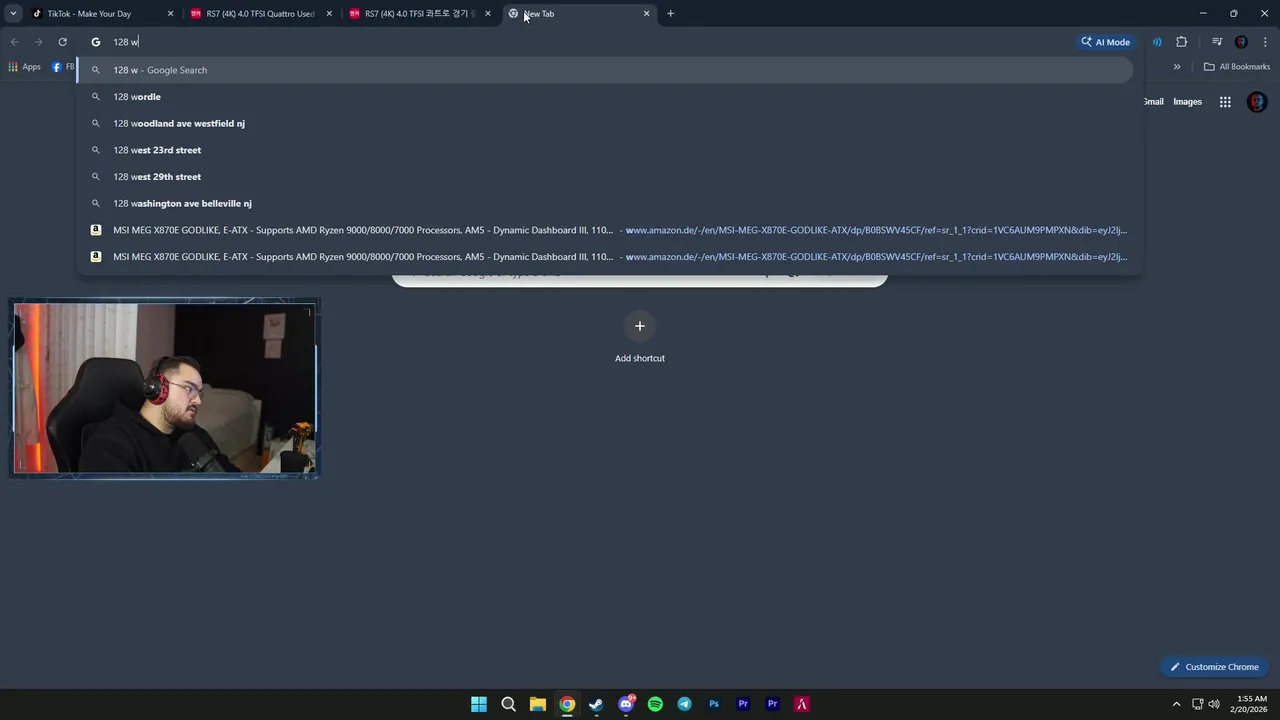Select the New Tab tab
The height and width of the screenshot is (720, 1280).
pyautogui.click(x=578, y=14)
